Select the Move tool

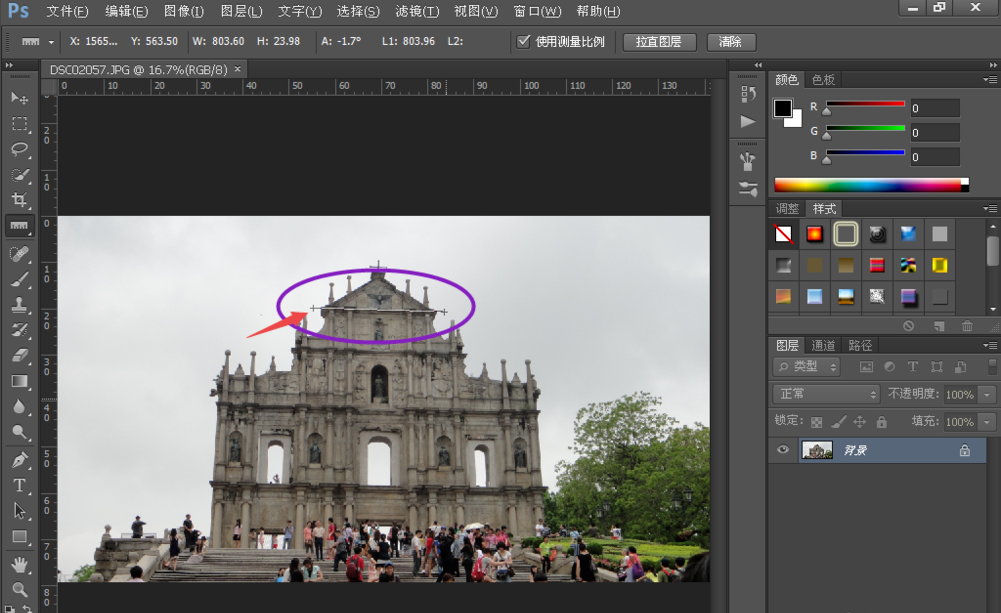point(19,98)
